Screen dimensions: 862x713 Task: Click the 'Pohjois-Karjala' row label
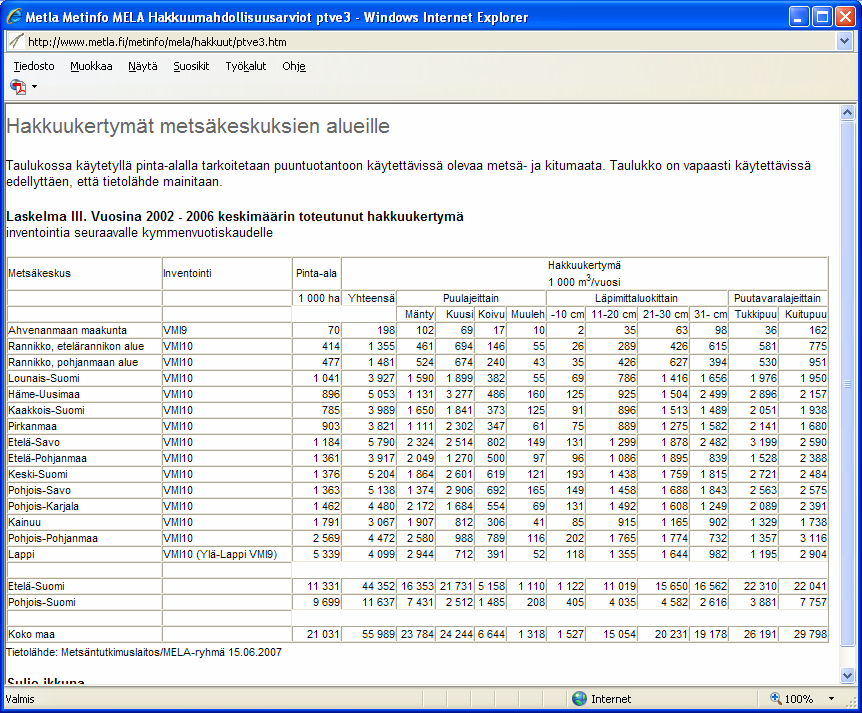[x=43, y=506]
